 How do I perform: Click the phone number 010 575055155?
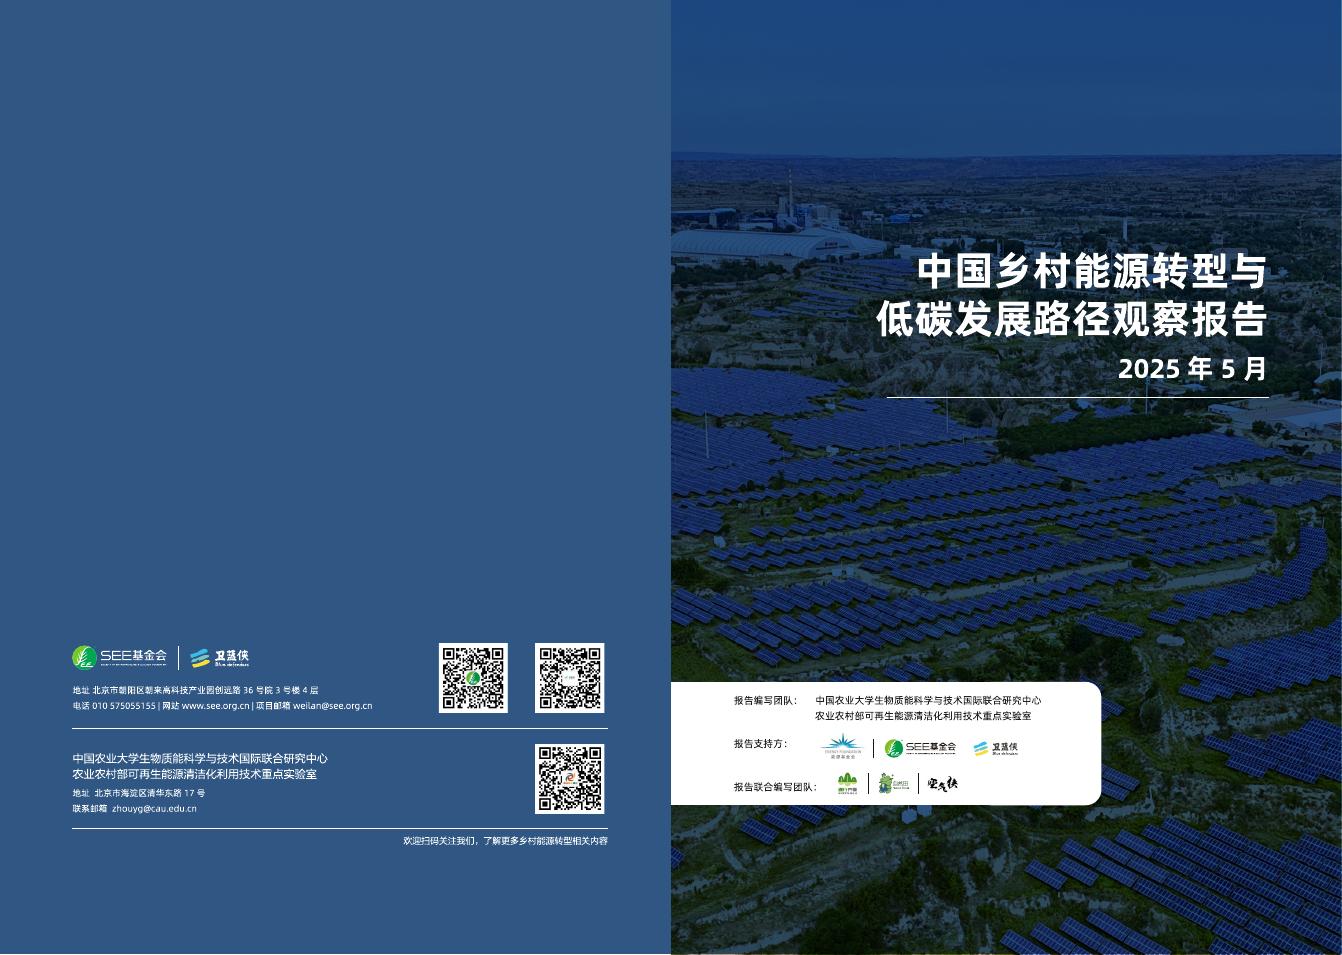pyautogui.click(x=123, y=706)
